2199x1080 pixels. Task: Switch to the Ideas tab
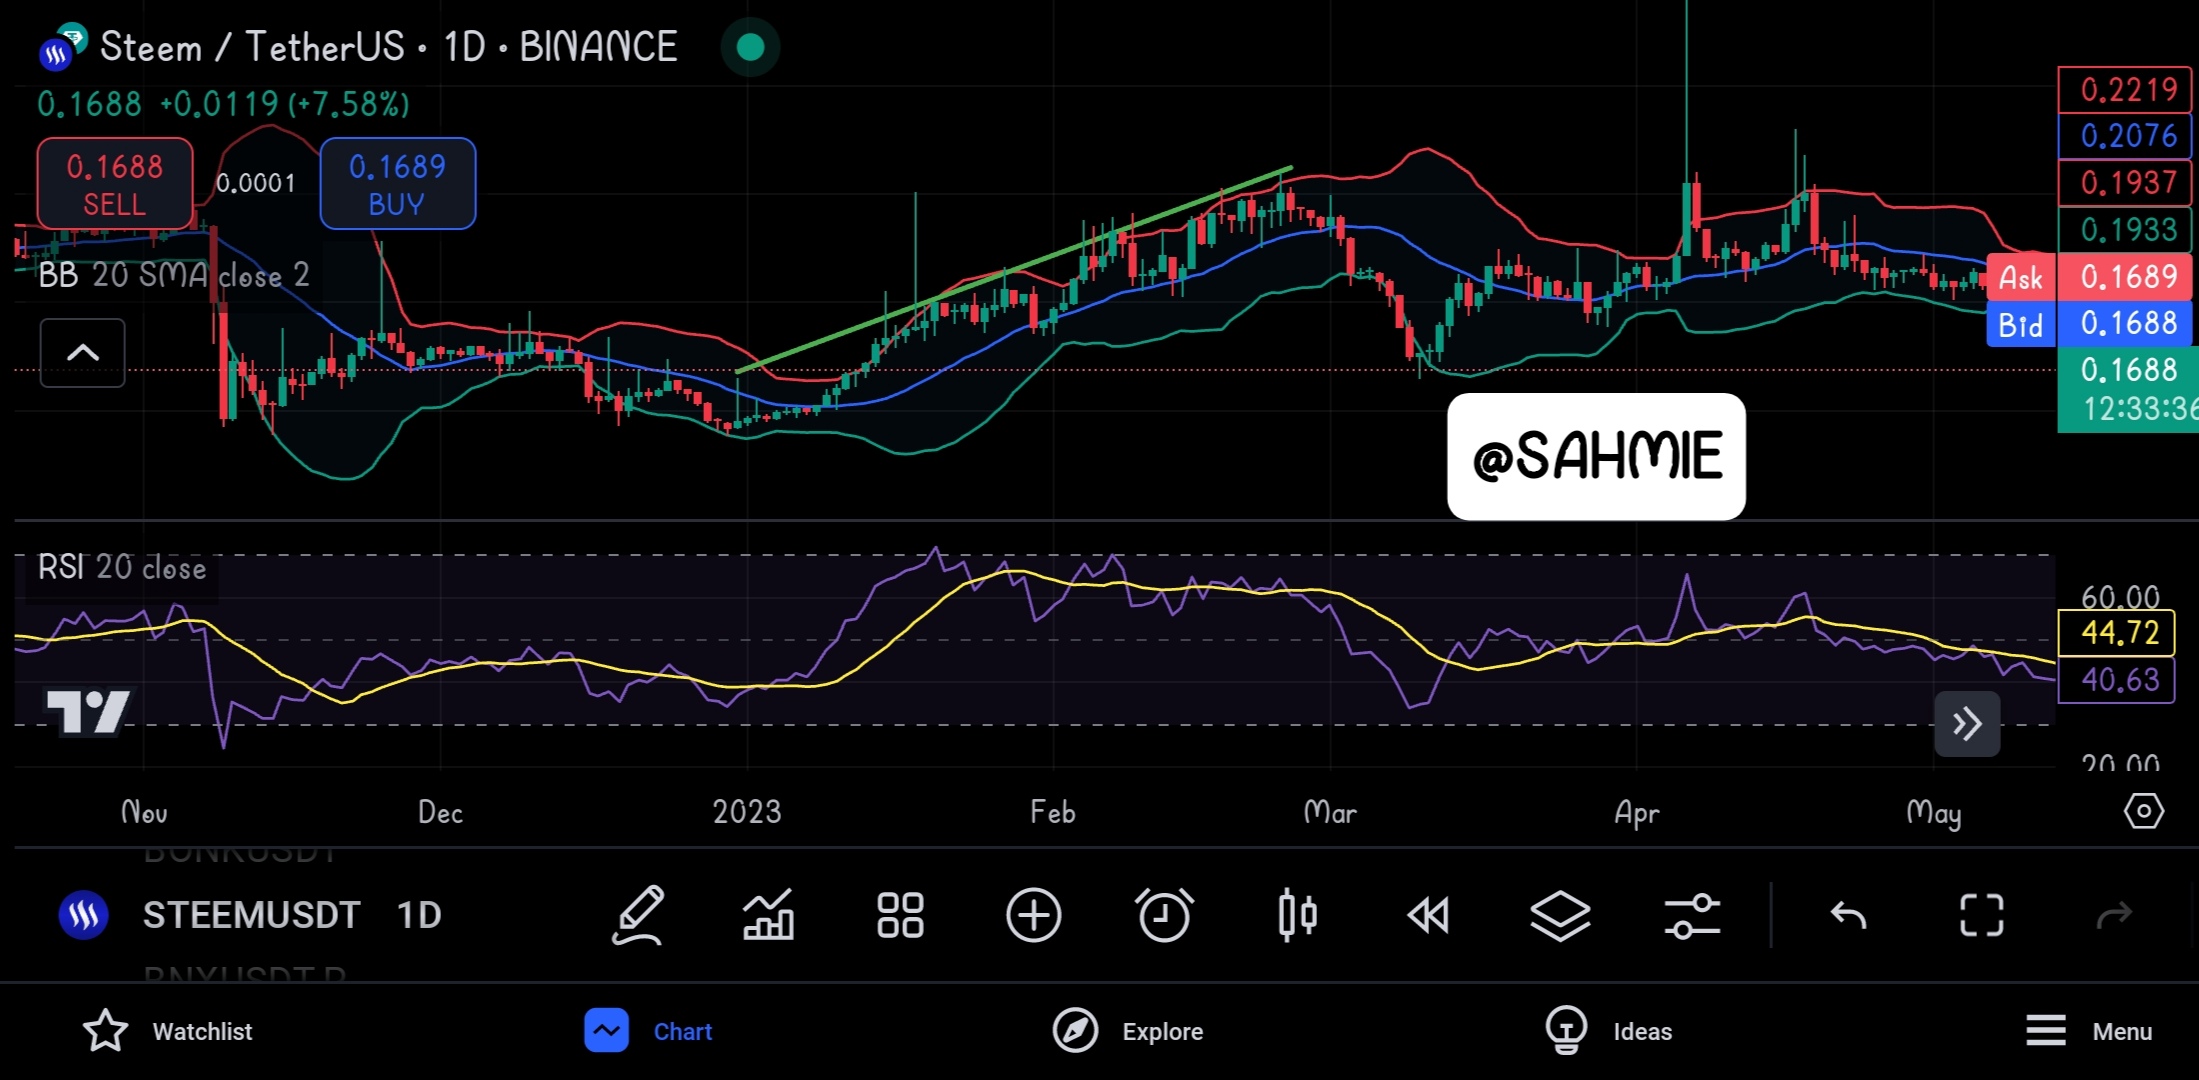coord(1609,1031)
